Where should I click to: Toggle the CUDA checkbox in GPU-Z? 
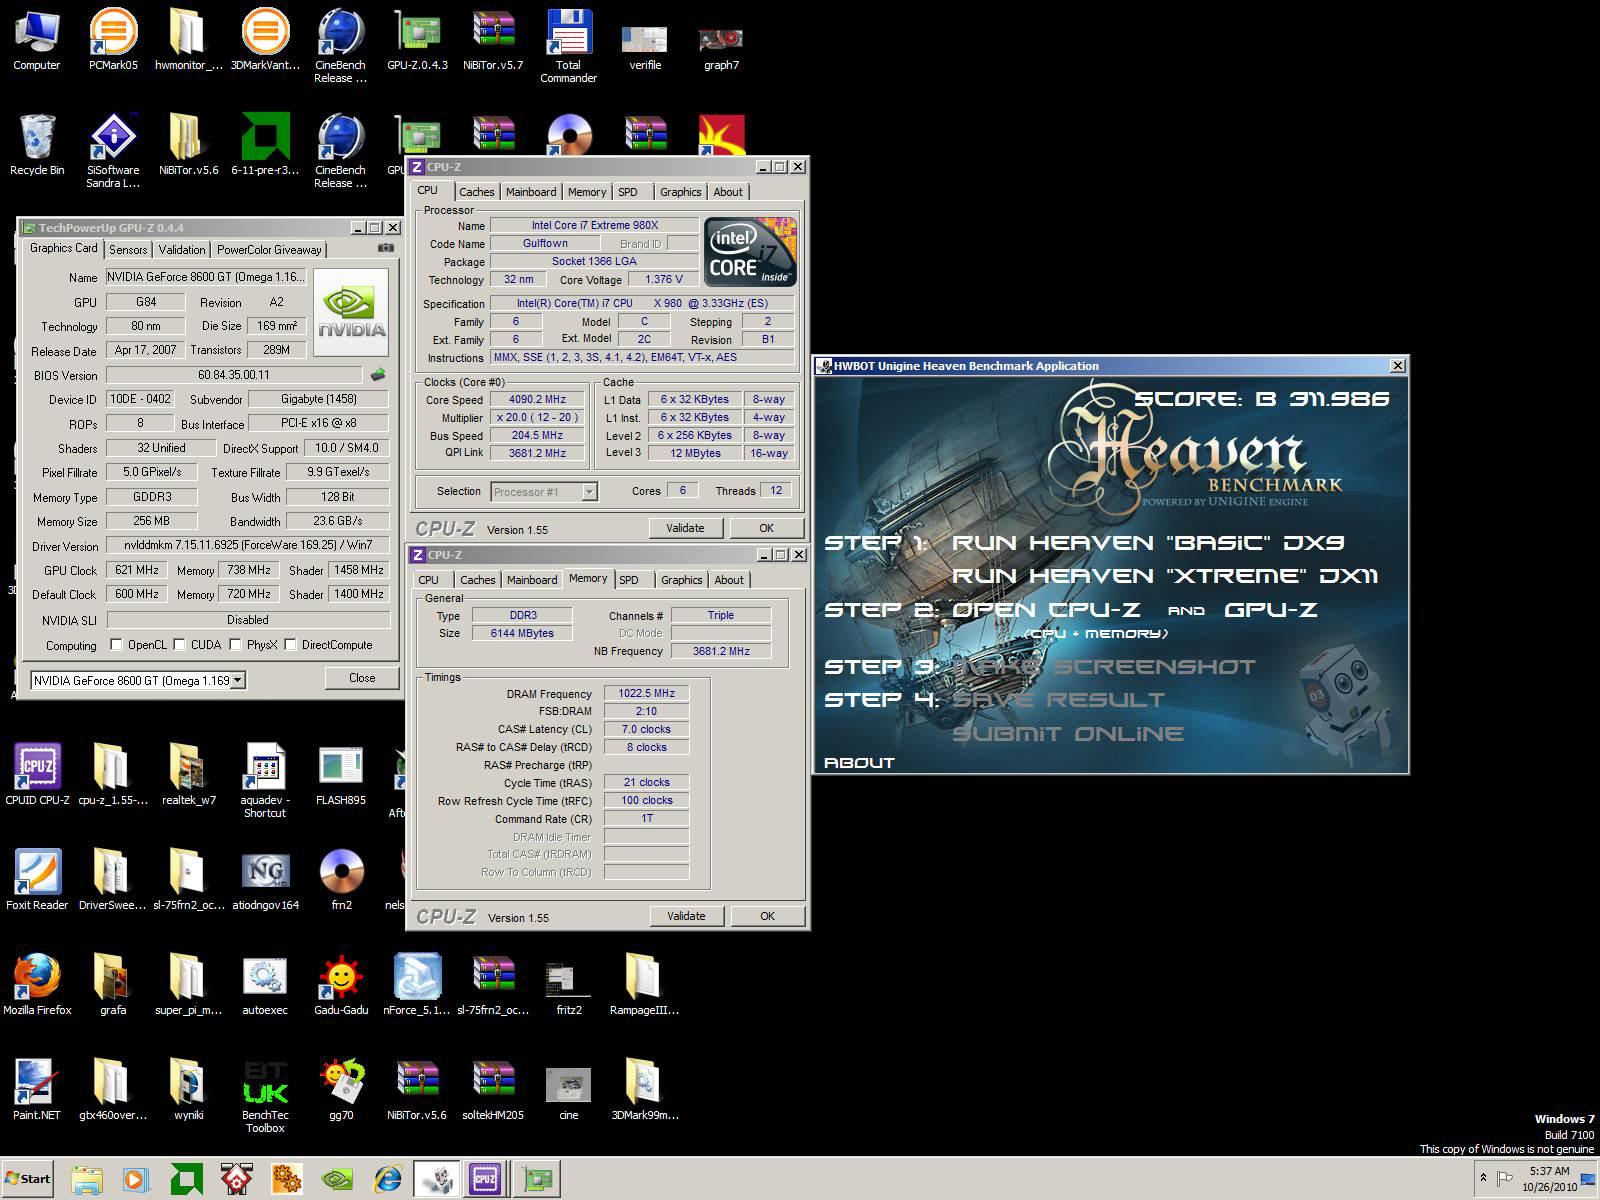(179, 645)
